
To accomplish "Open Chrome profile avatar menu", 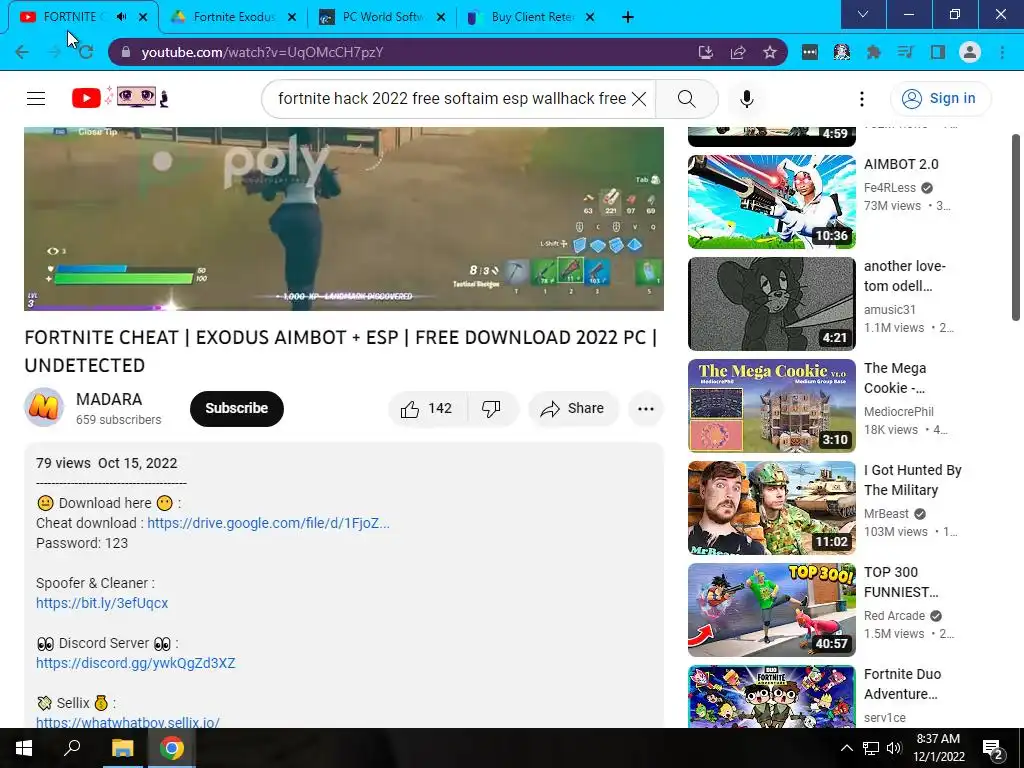I will coord(970,52).
